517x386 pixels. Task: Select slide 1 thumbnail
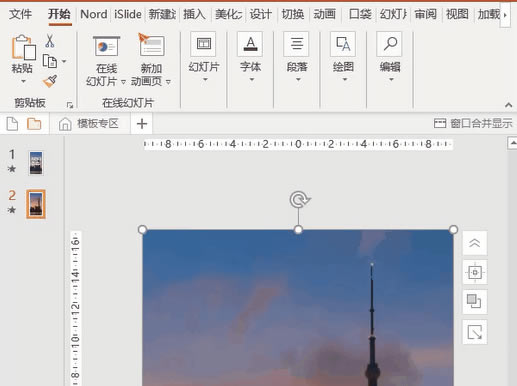click(x=36, y=163)
